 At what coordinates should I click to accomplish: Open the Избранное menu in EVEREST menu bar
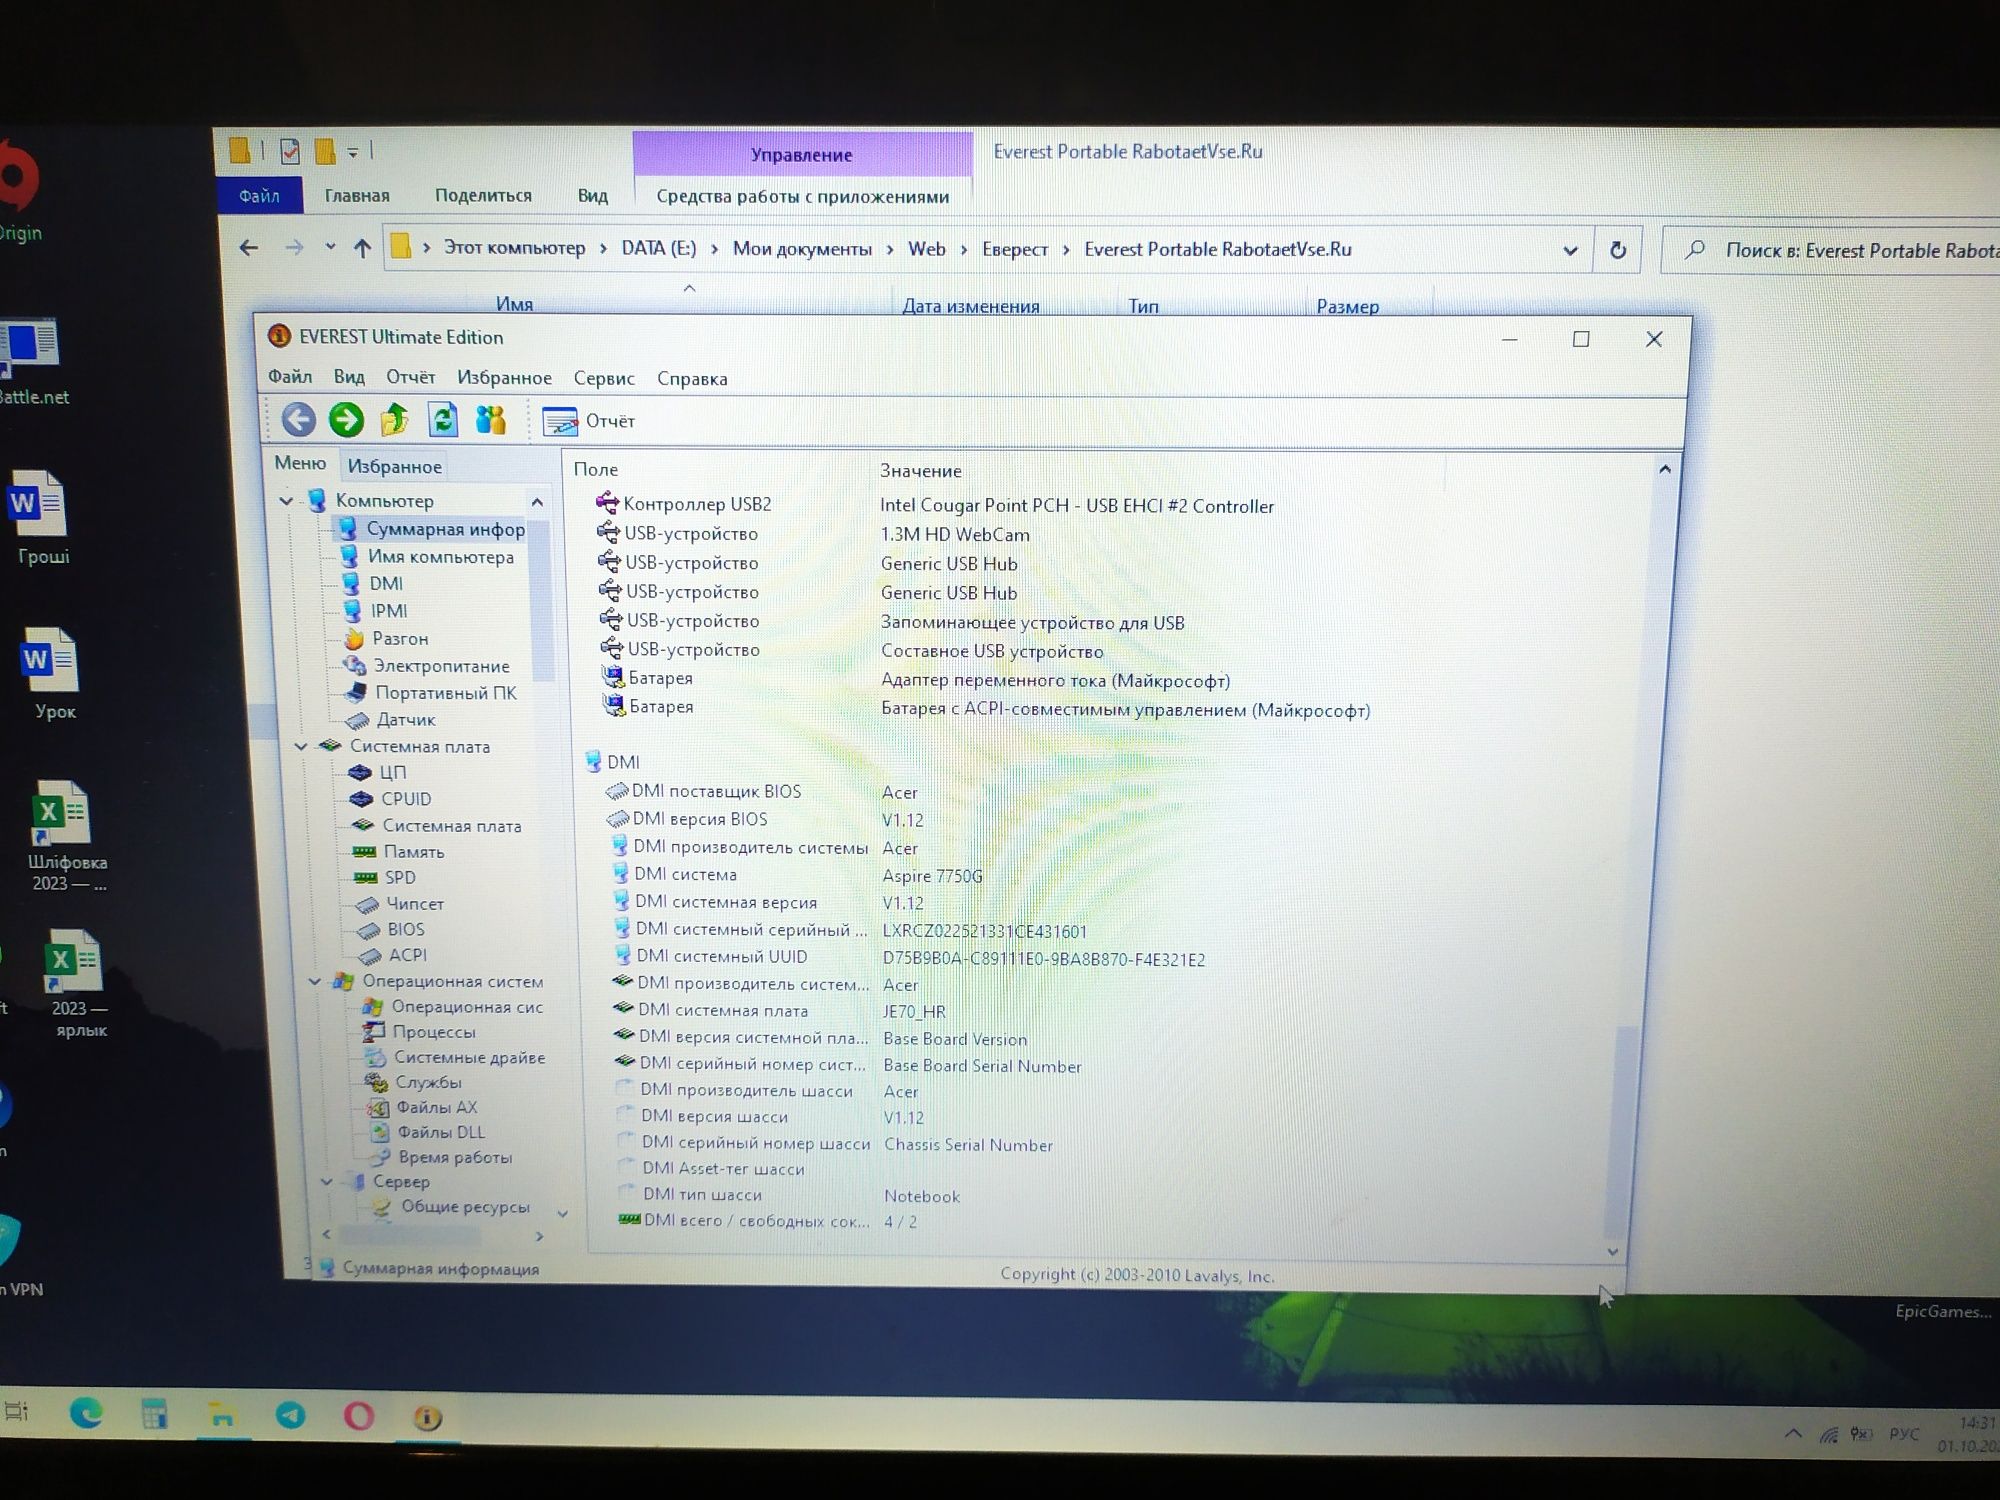point(504,378)
